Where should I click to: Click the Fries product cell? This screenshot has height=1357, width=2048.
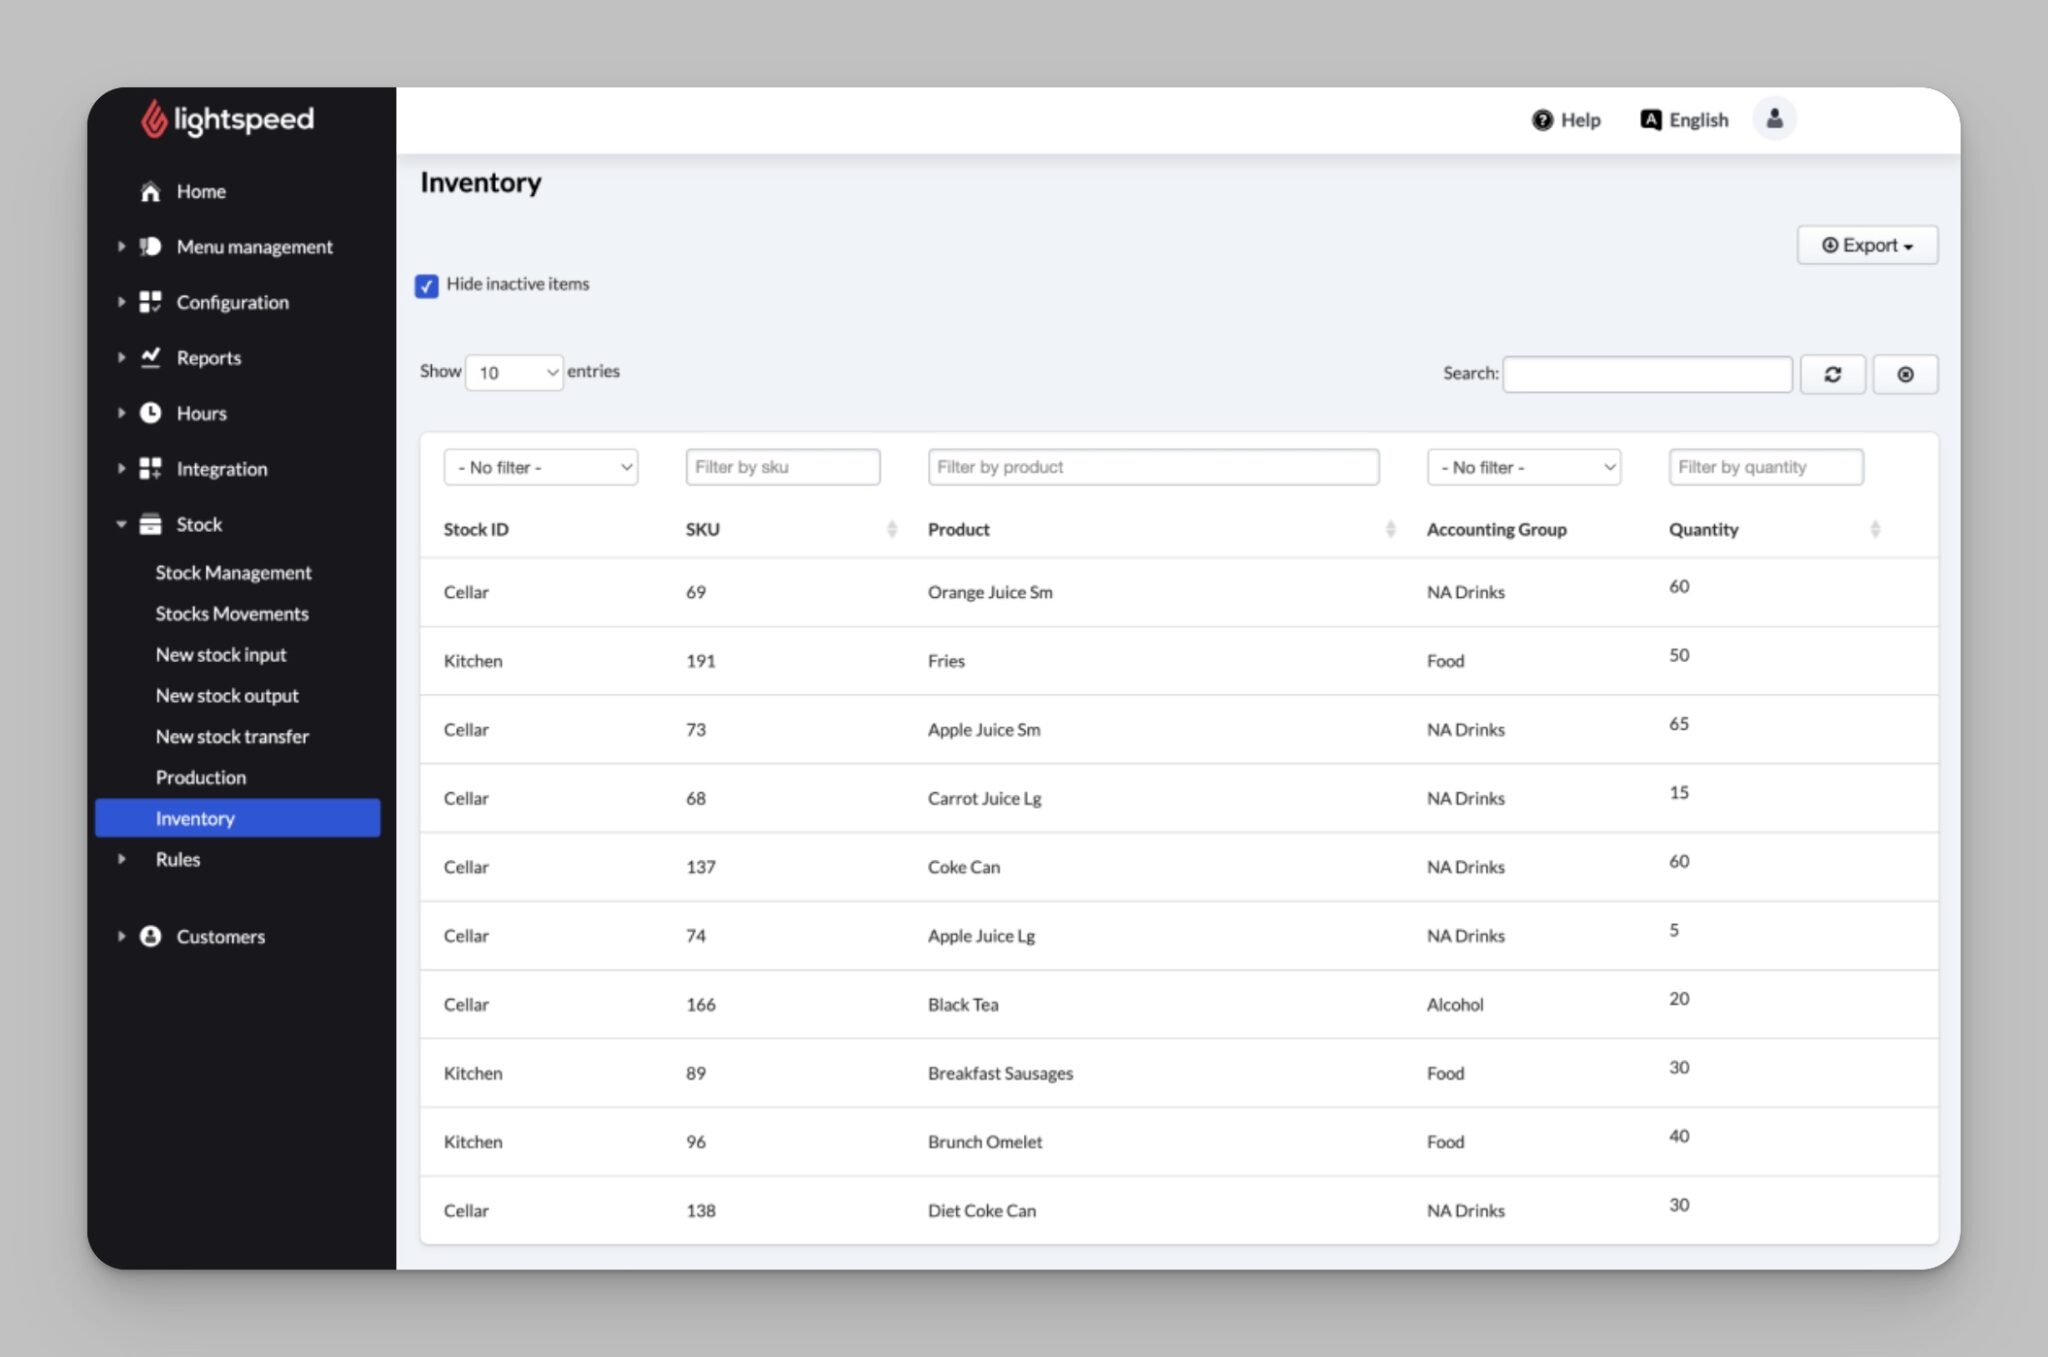pos(946,661)
